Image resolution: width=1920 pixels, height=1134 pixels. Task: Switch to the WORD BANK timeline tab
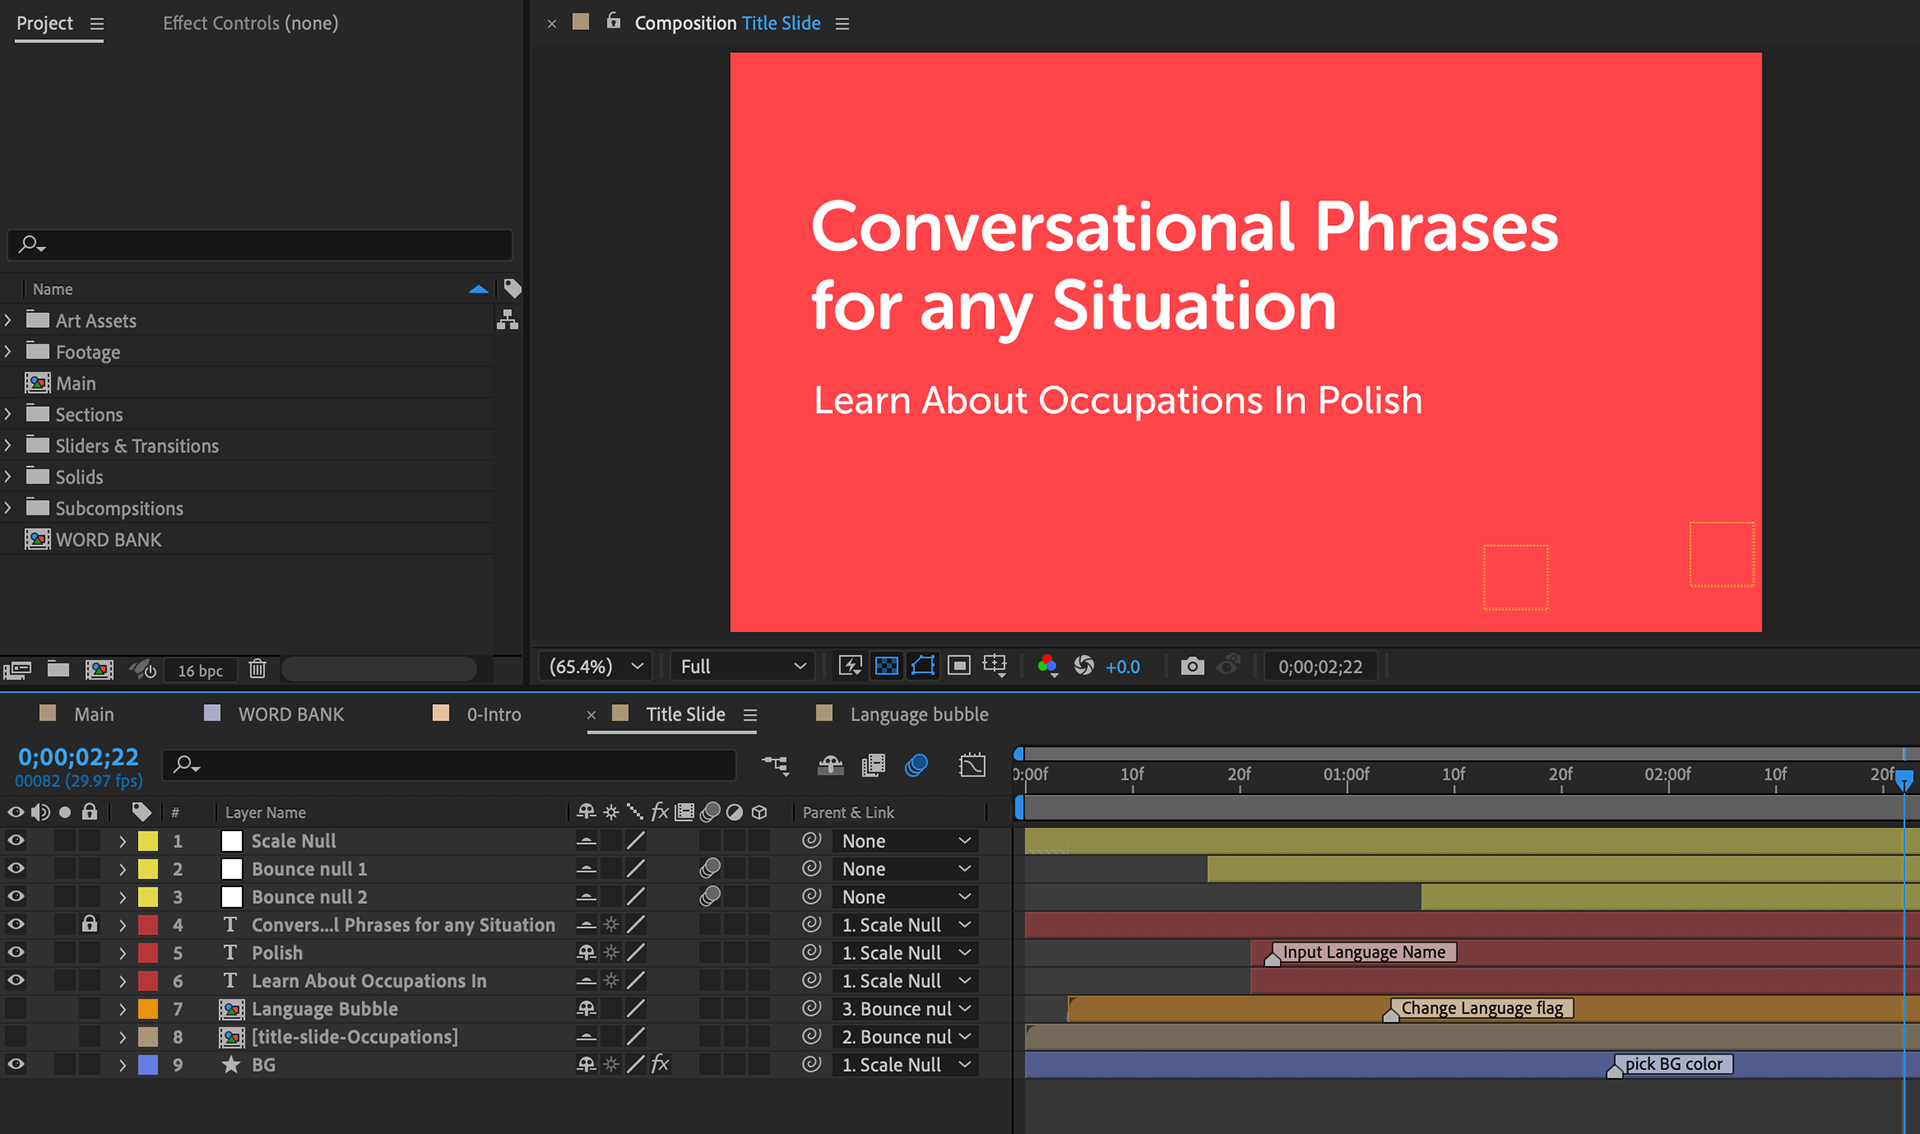[290, 714]
